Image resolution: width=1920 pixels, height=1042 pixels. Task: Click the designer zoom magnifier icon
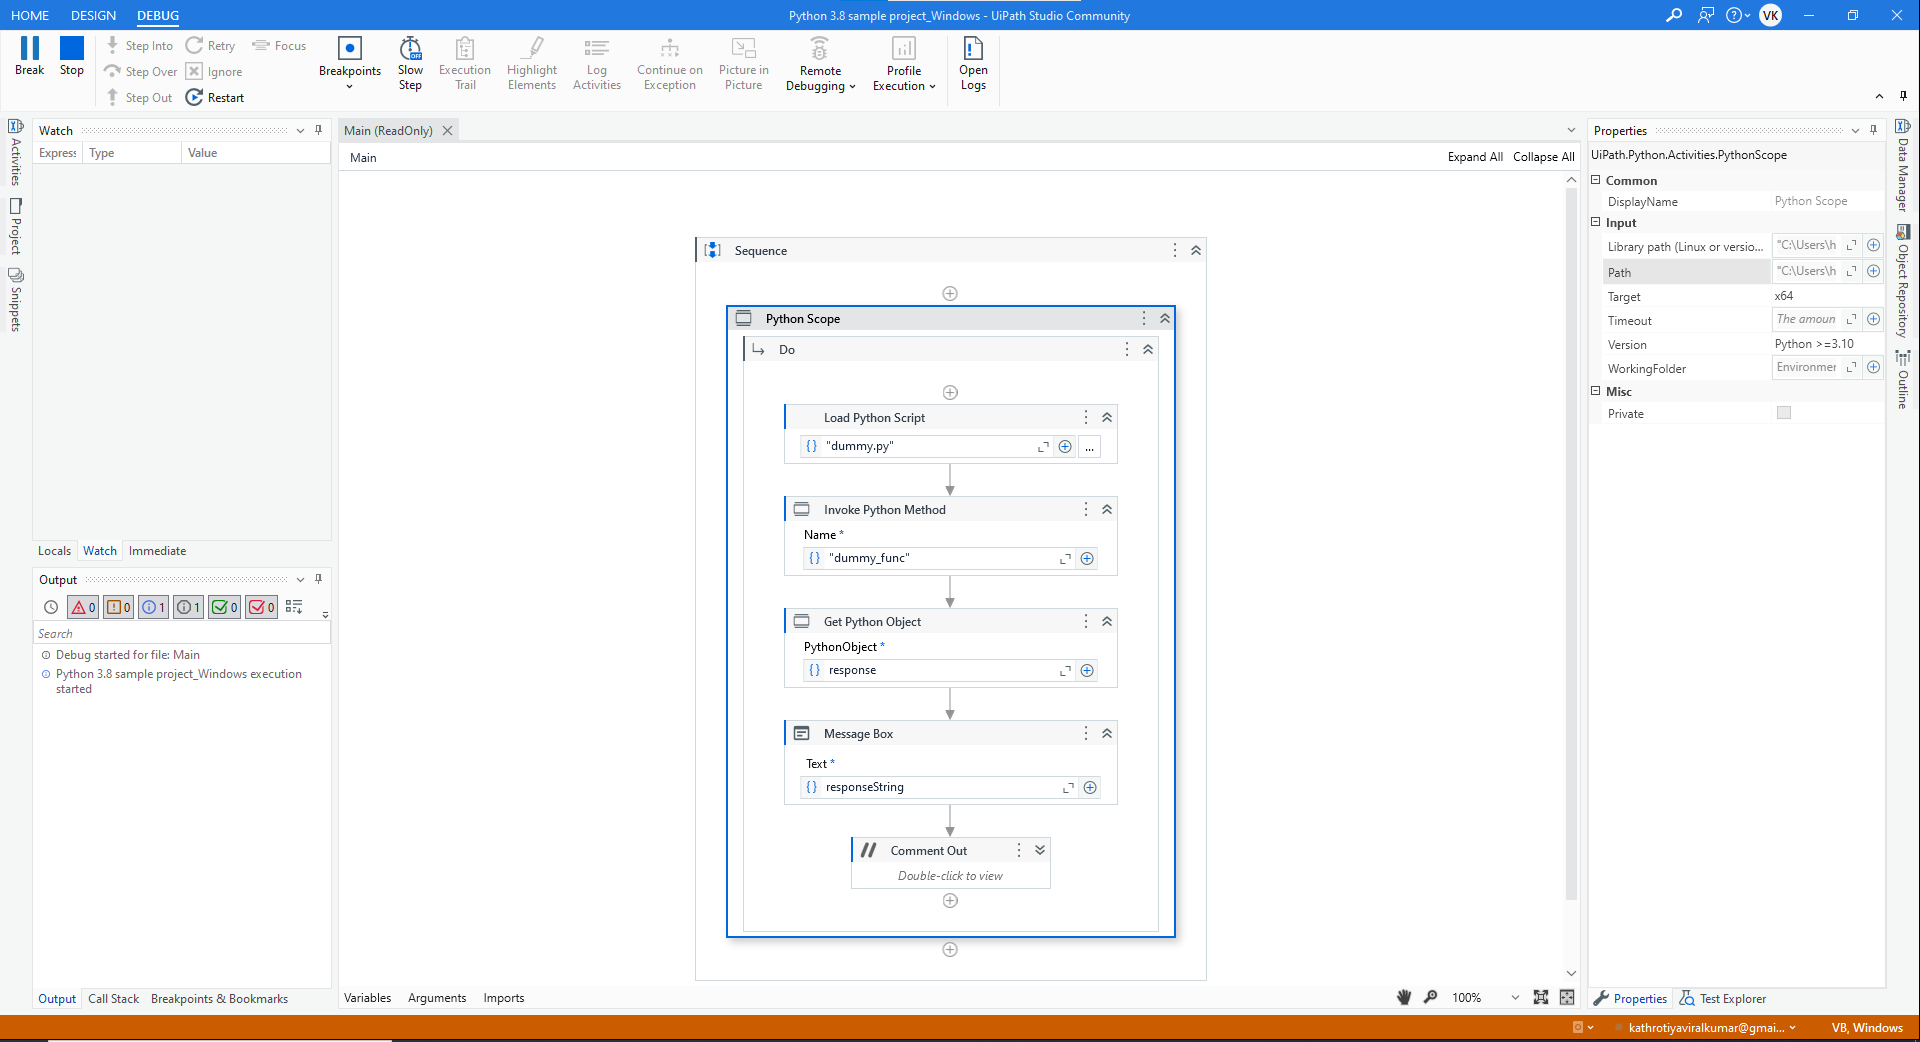1431,997
